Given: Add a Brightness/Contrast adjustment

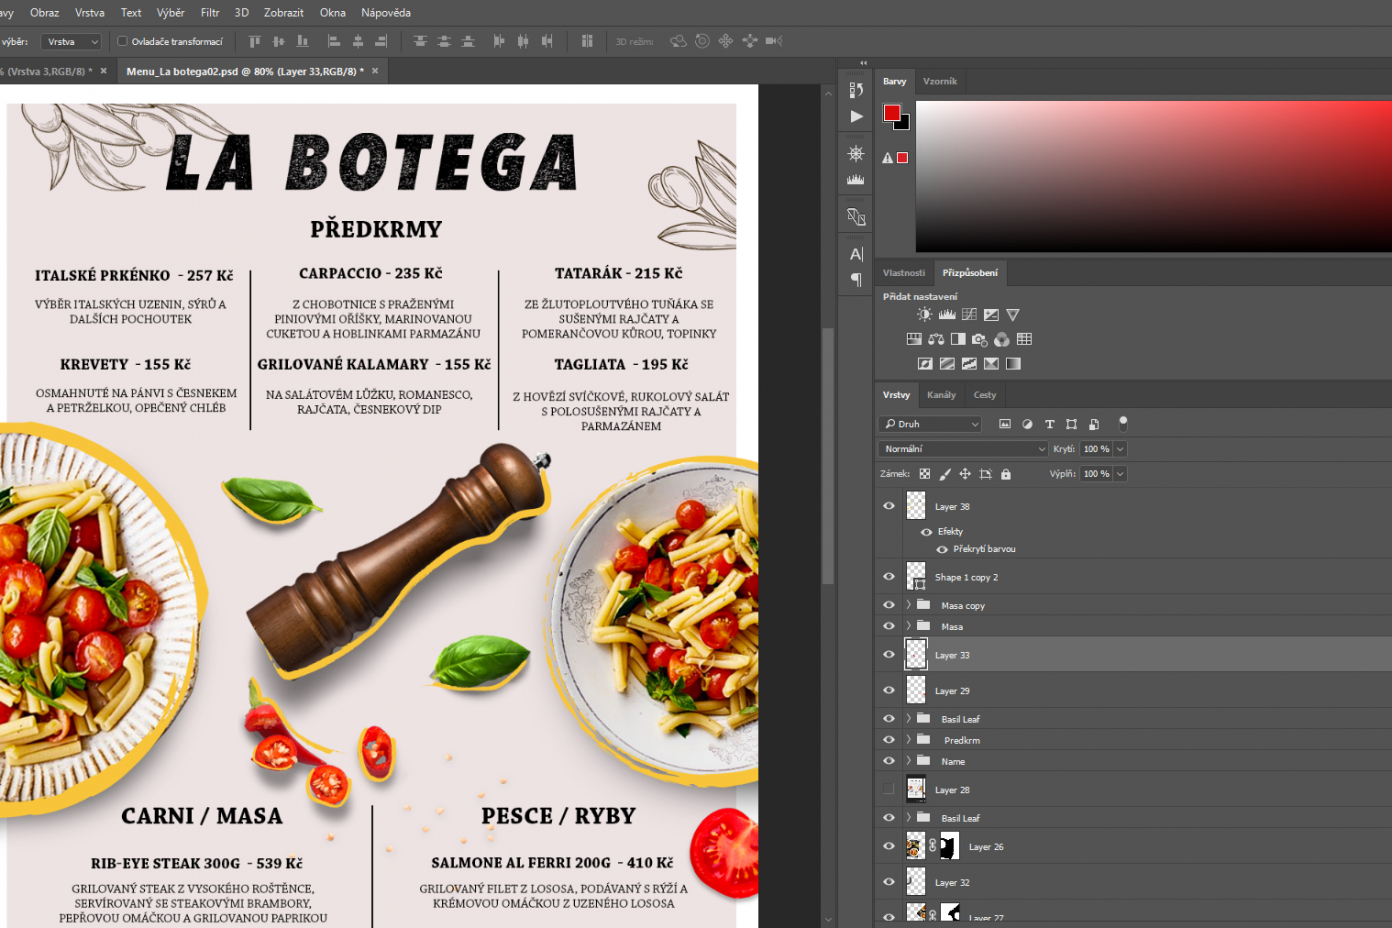Looking at the screenshot, I should 924,315.
